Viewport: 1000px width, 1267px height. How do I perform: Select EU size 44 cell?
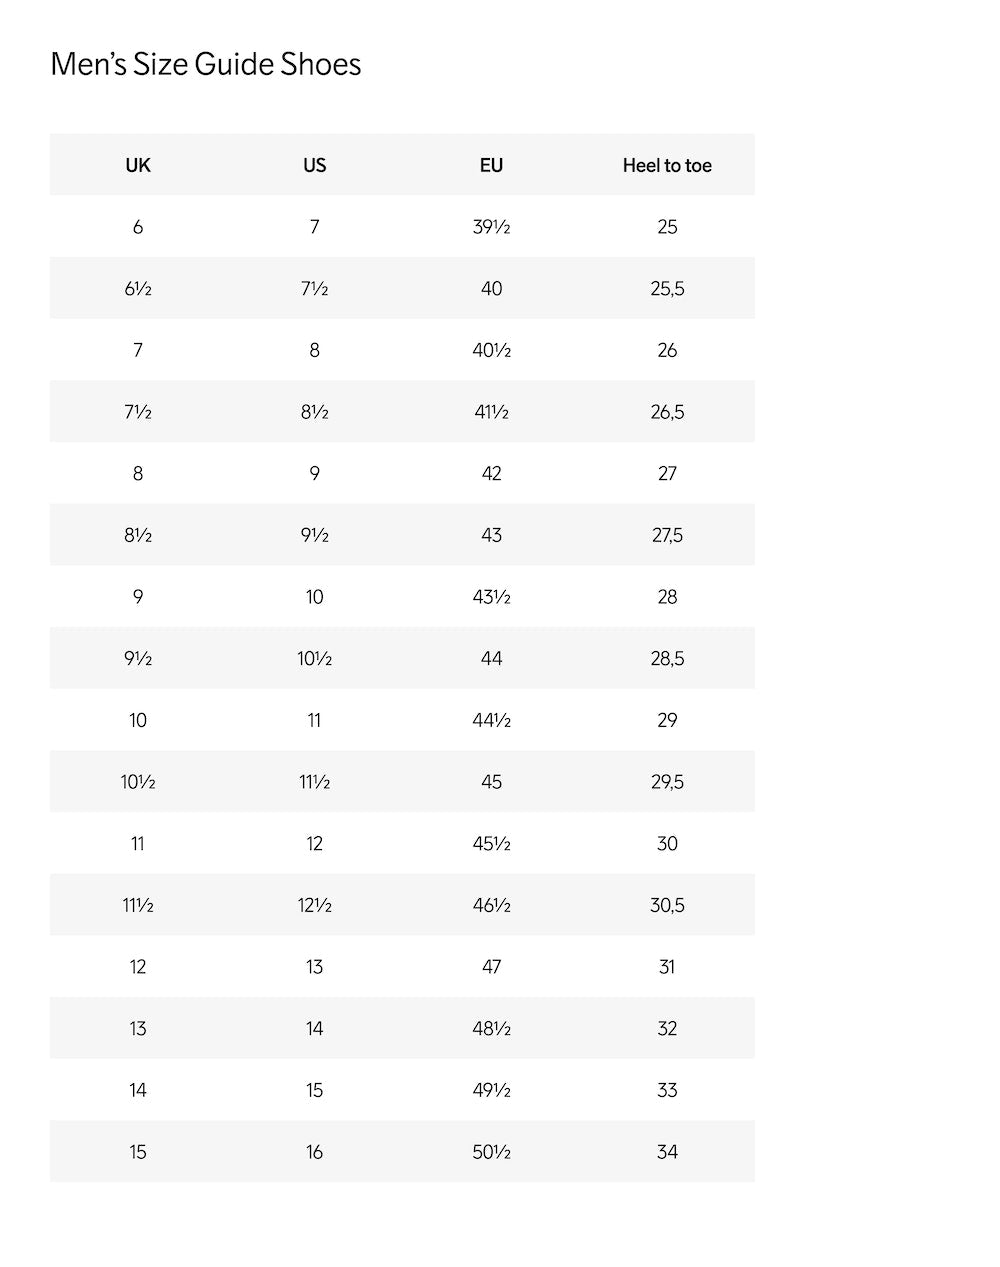[x=491, y=659]
